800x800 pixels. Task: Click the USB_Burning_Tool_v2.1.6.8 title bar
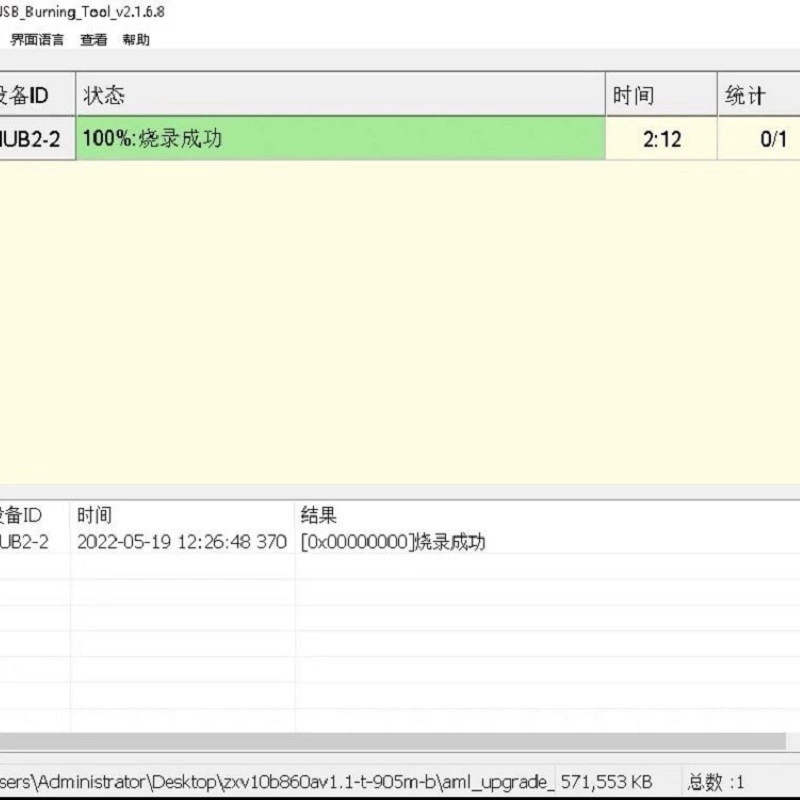[x=82, y=12]
